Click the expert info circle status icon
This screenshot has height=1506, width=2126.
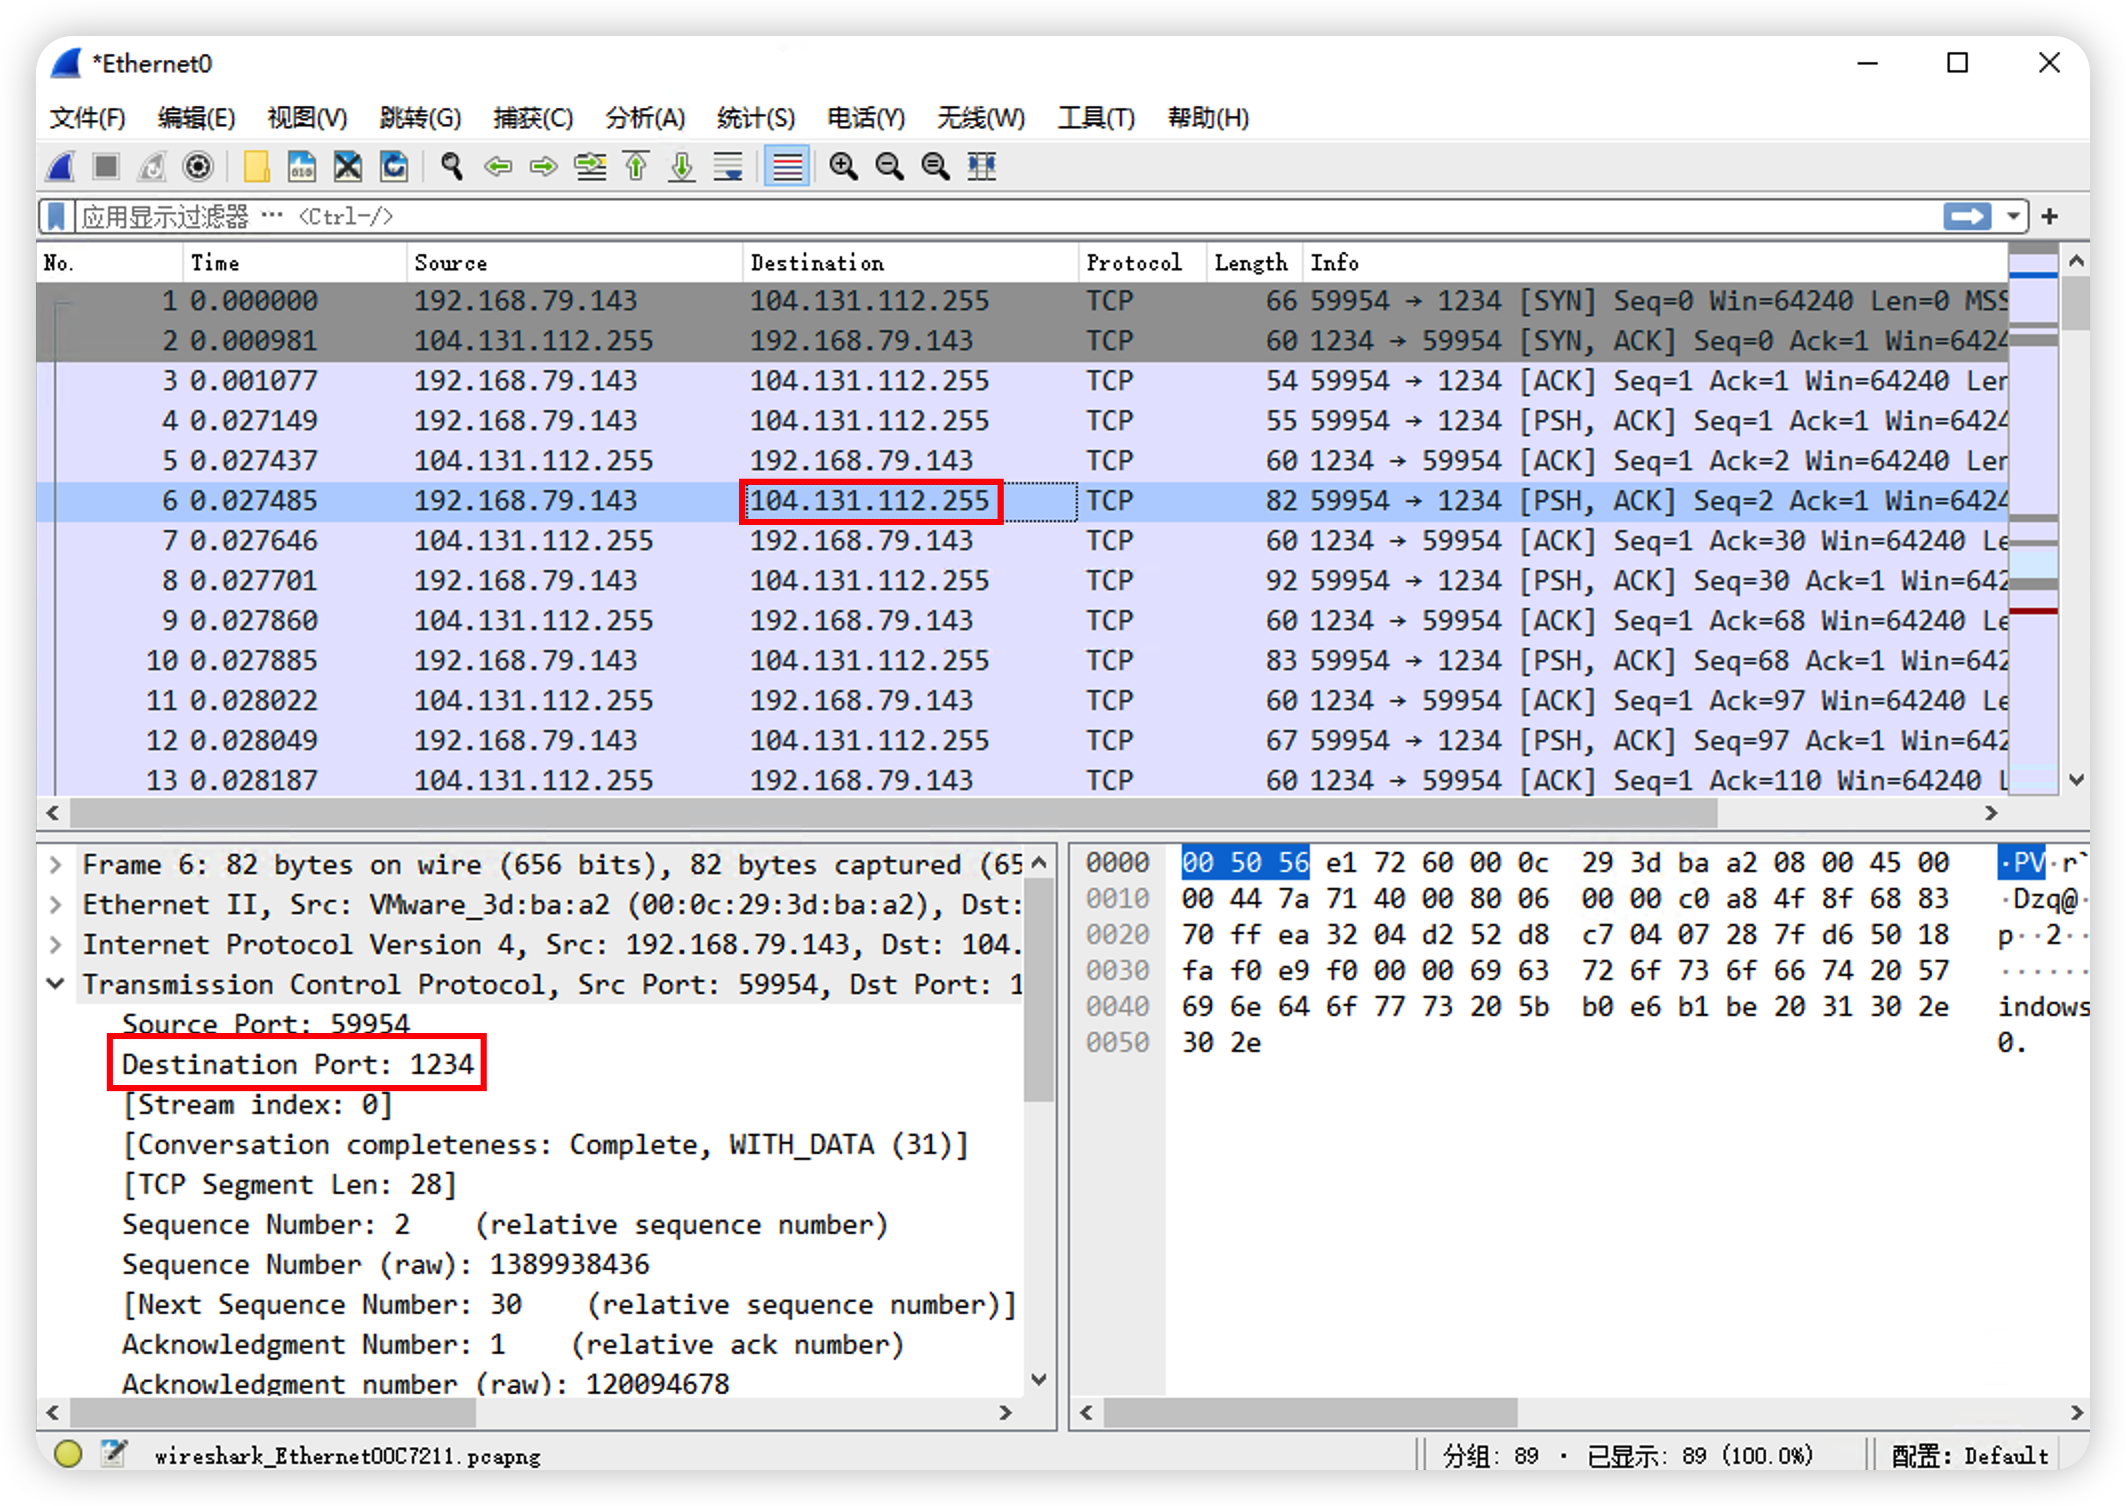pyautogui.click(x=68, y=1454)
